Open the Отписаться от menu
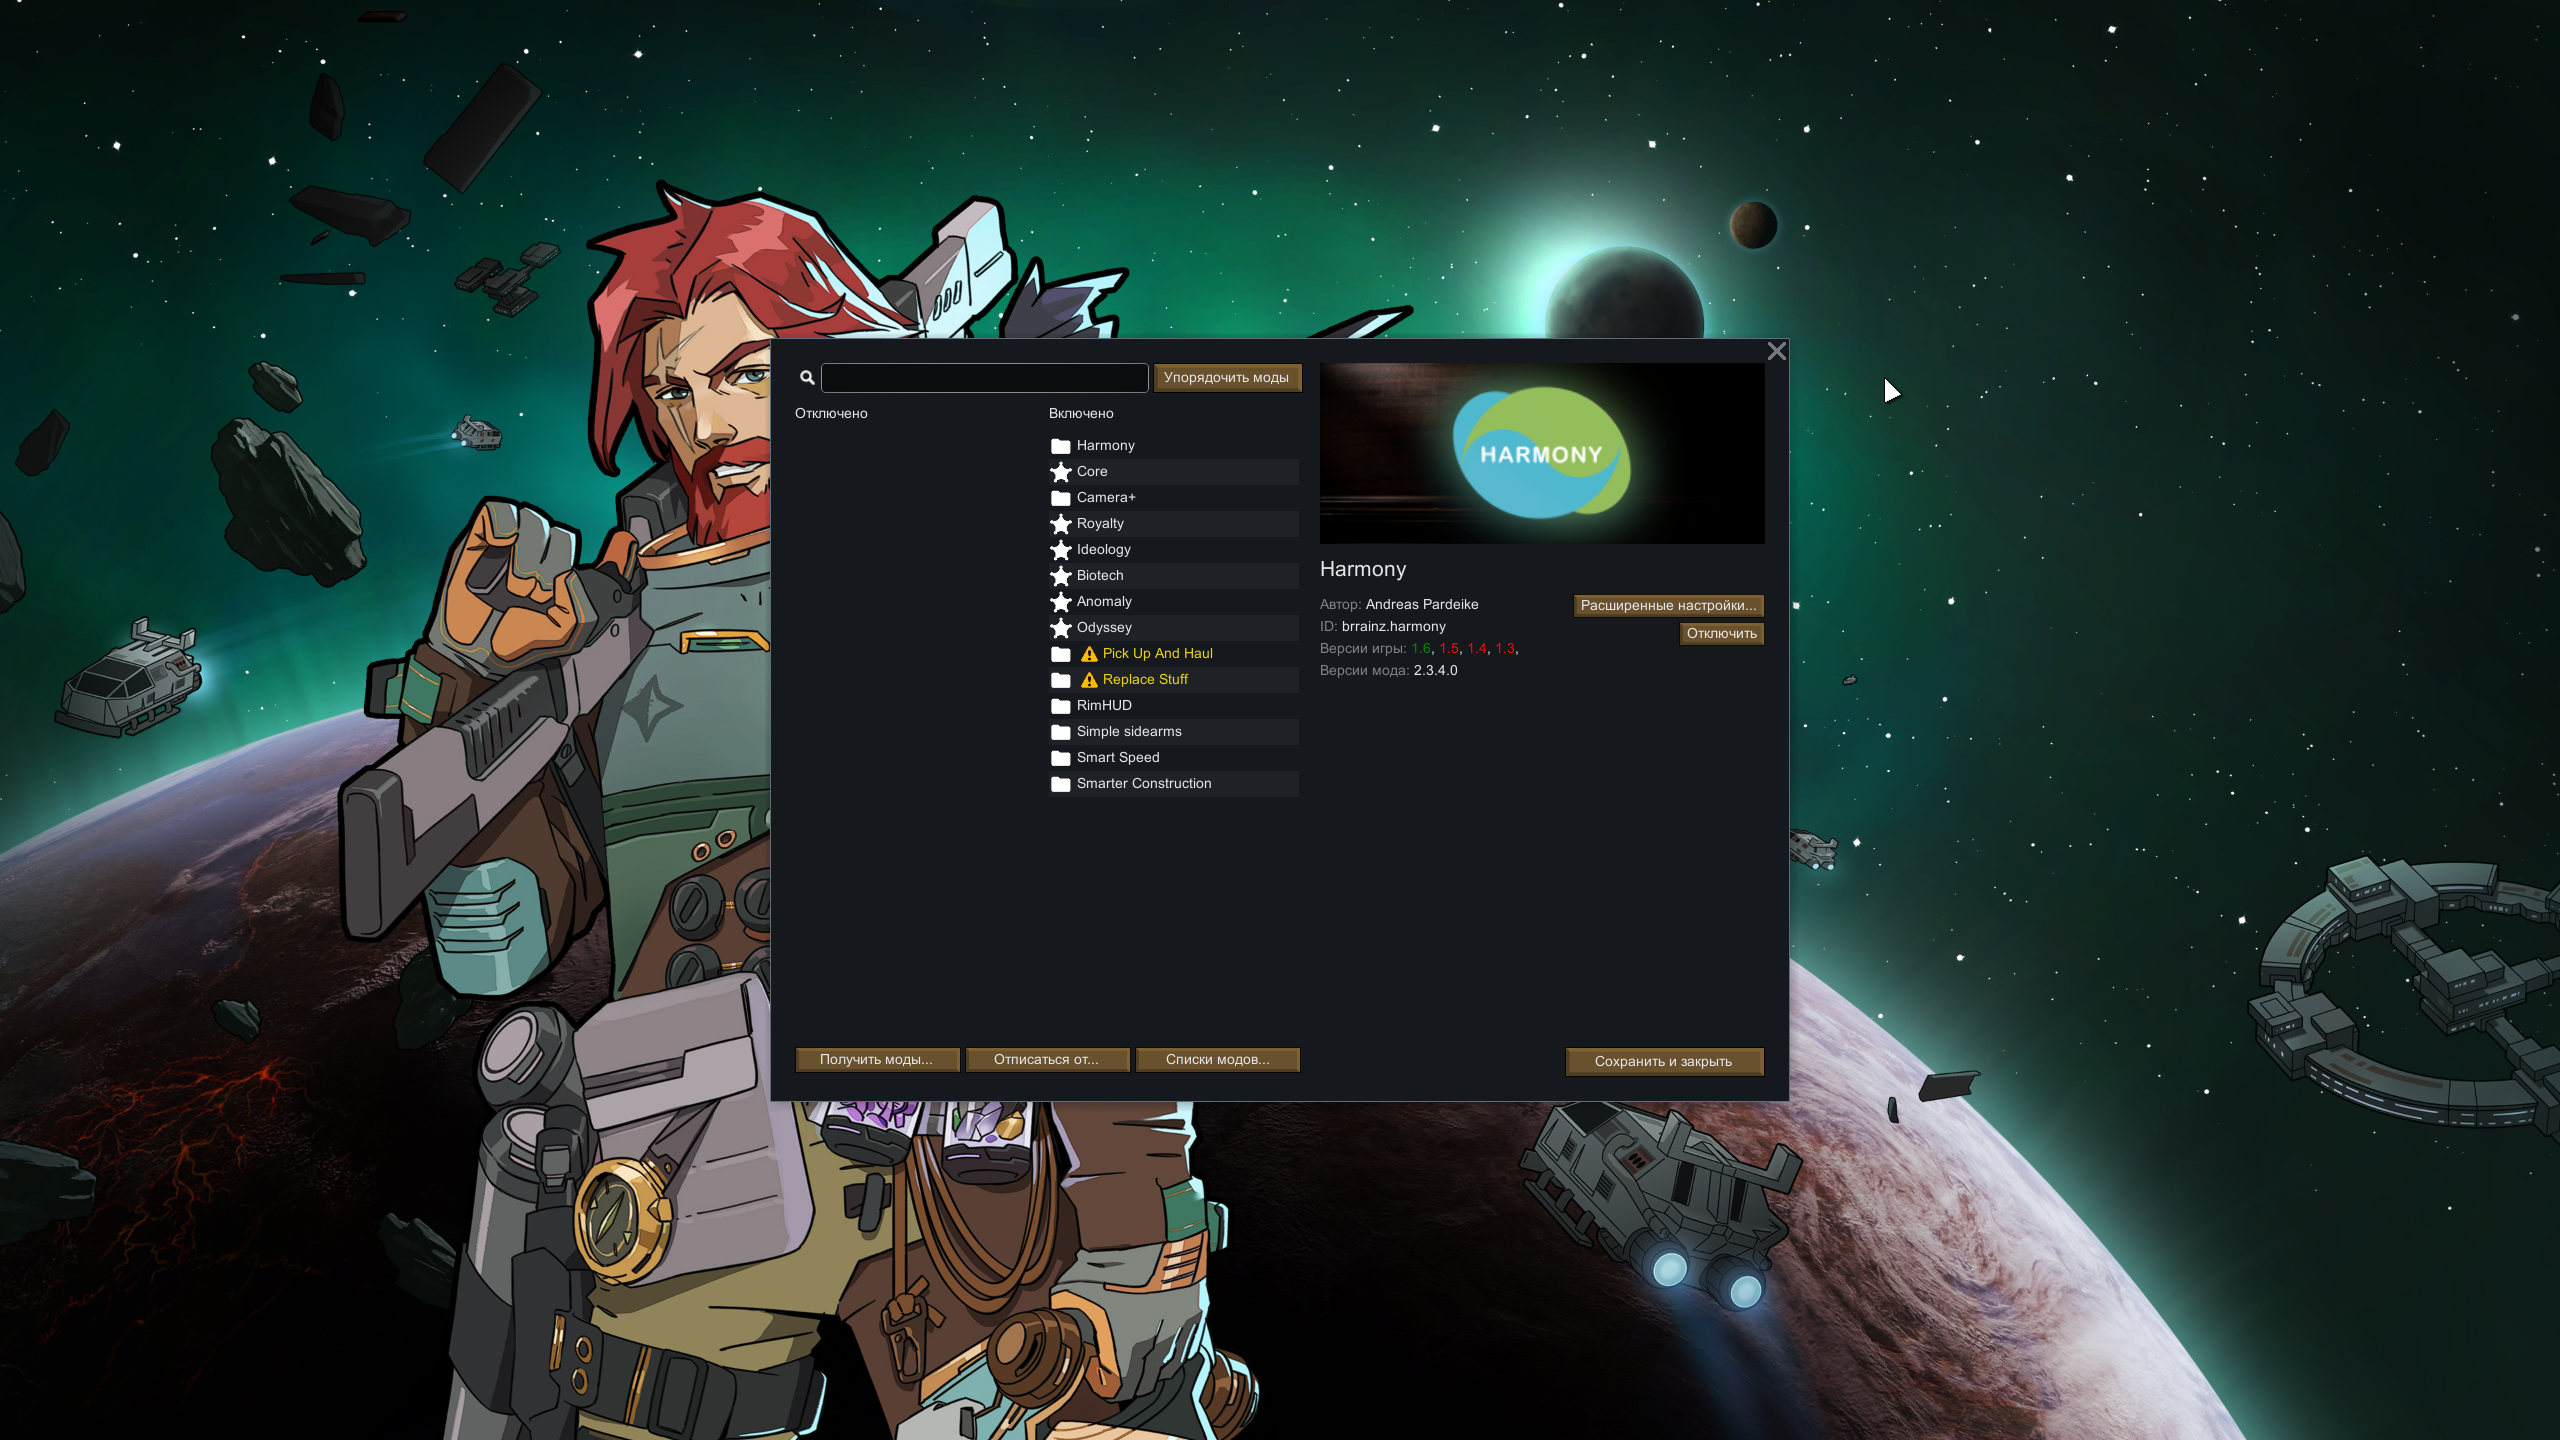The image size is (2560, 1440). coord(1046,1060)
